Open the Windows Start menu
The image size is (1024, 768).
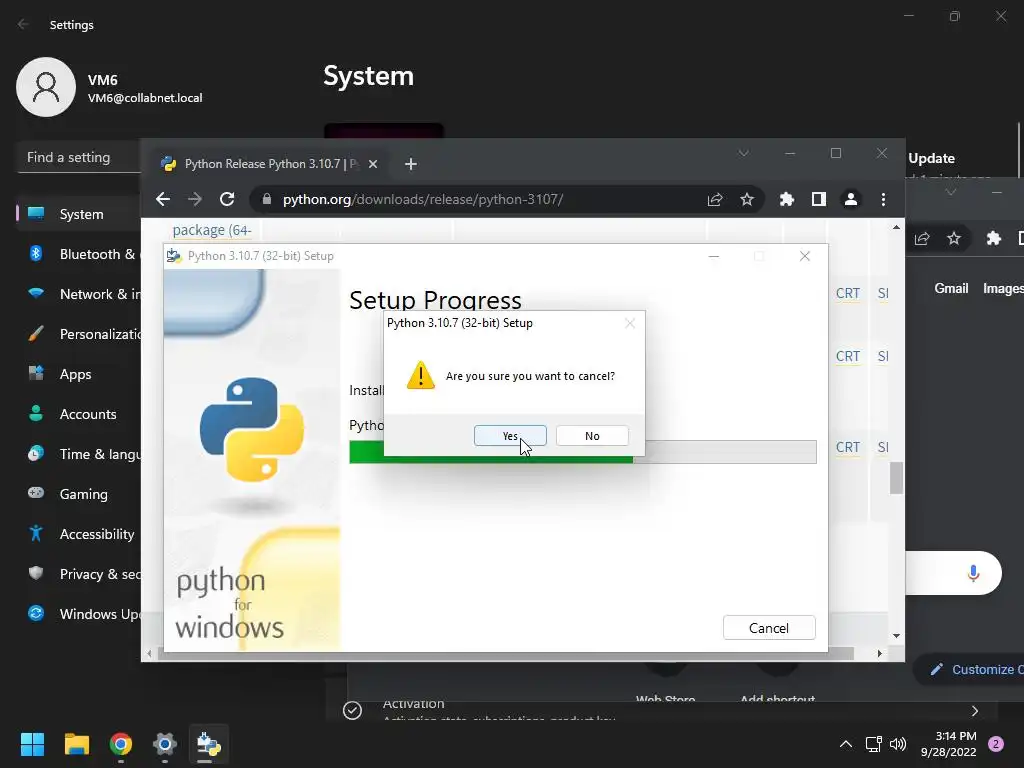pyautogui.click(x=32, y=744)
